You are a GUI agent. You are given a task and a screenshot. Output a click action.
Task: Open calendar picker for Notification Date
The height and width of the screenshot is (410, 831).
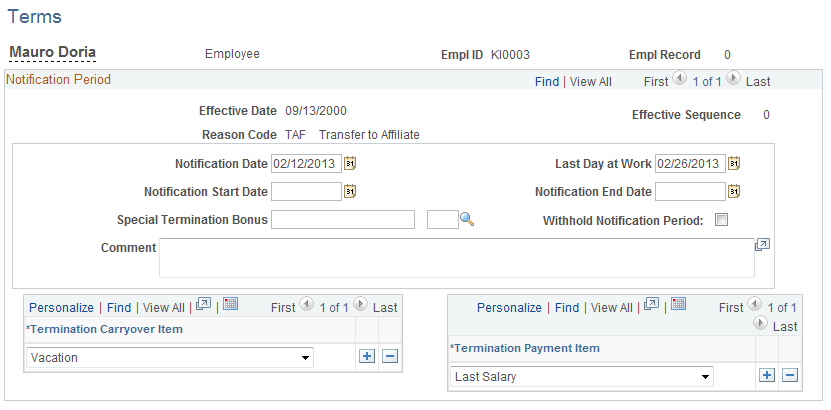point(350,164)
